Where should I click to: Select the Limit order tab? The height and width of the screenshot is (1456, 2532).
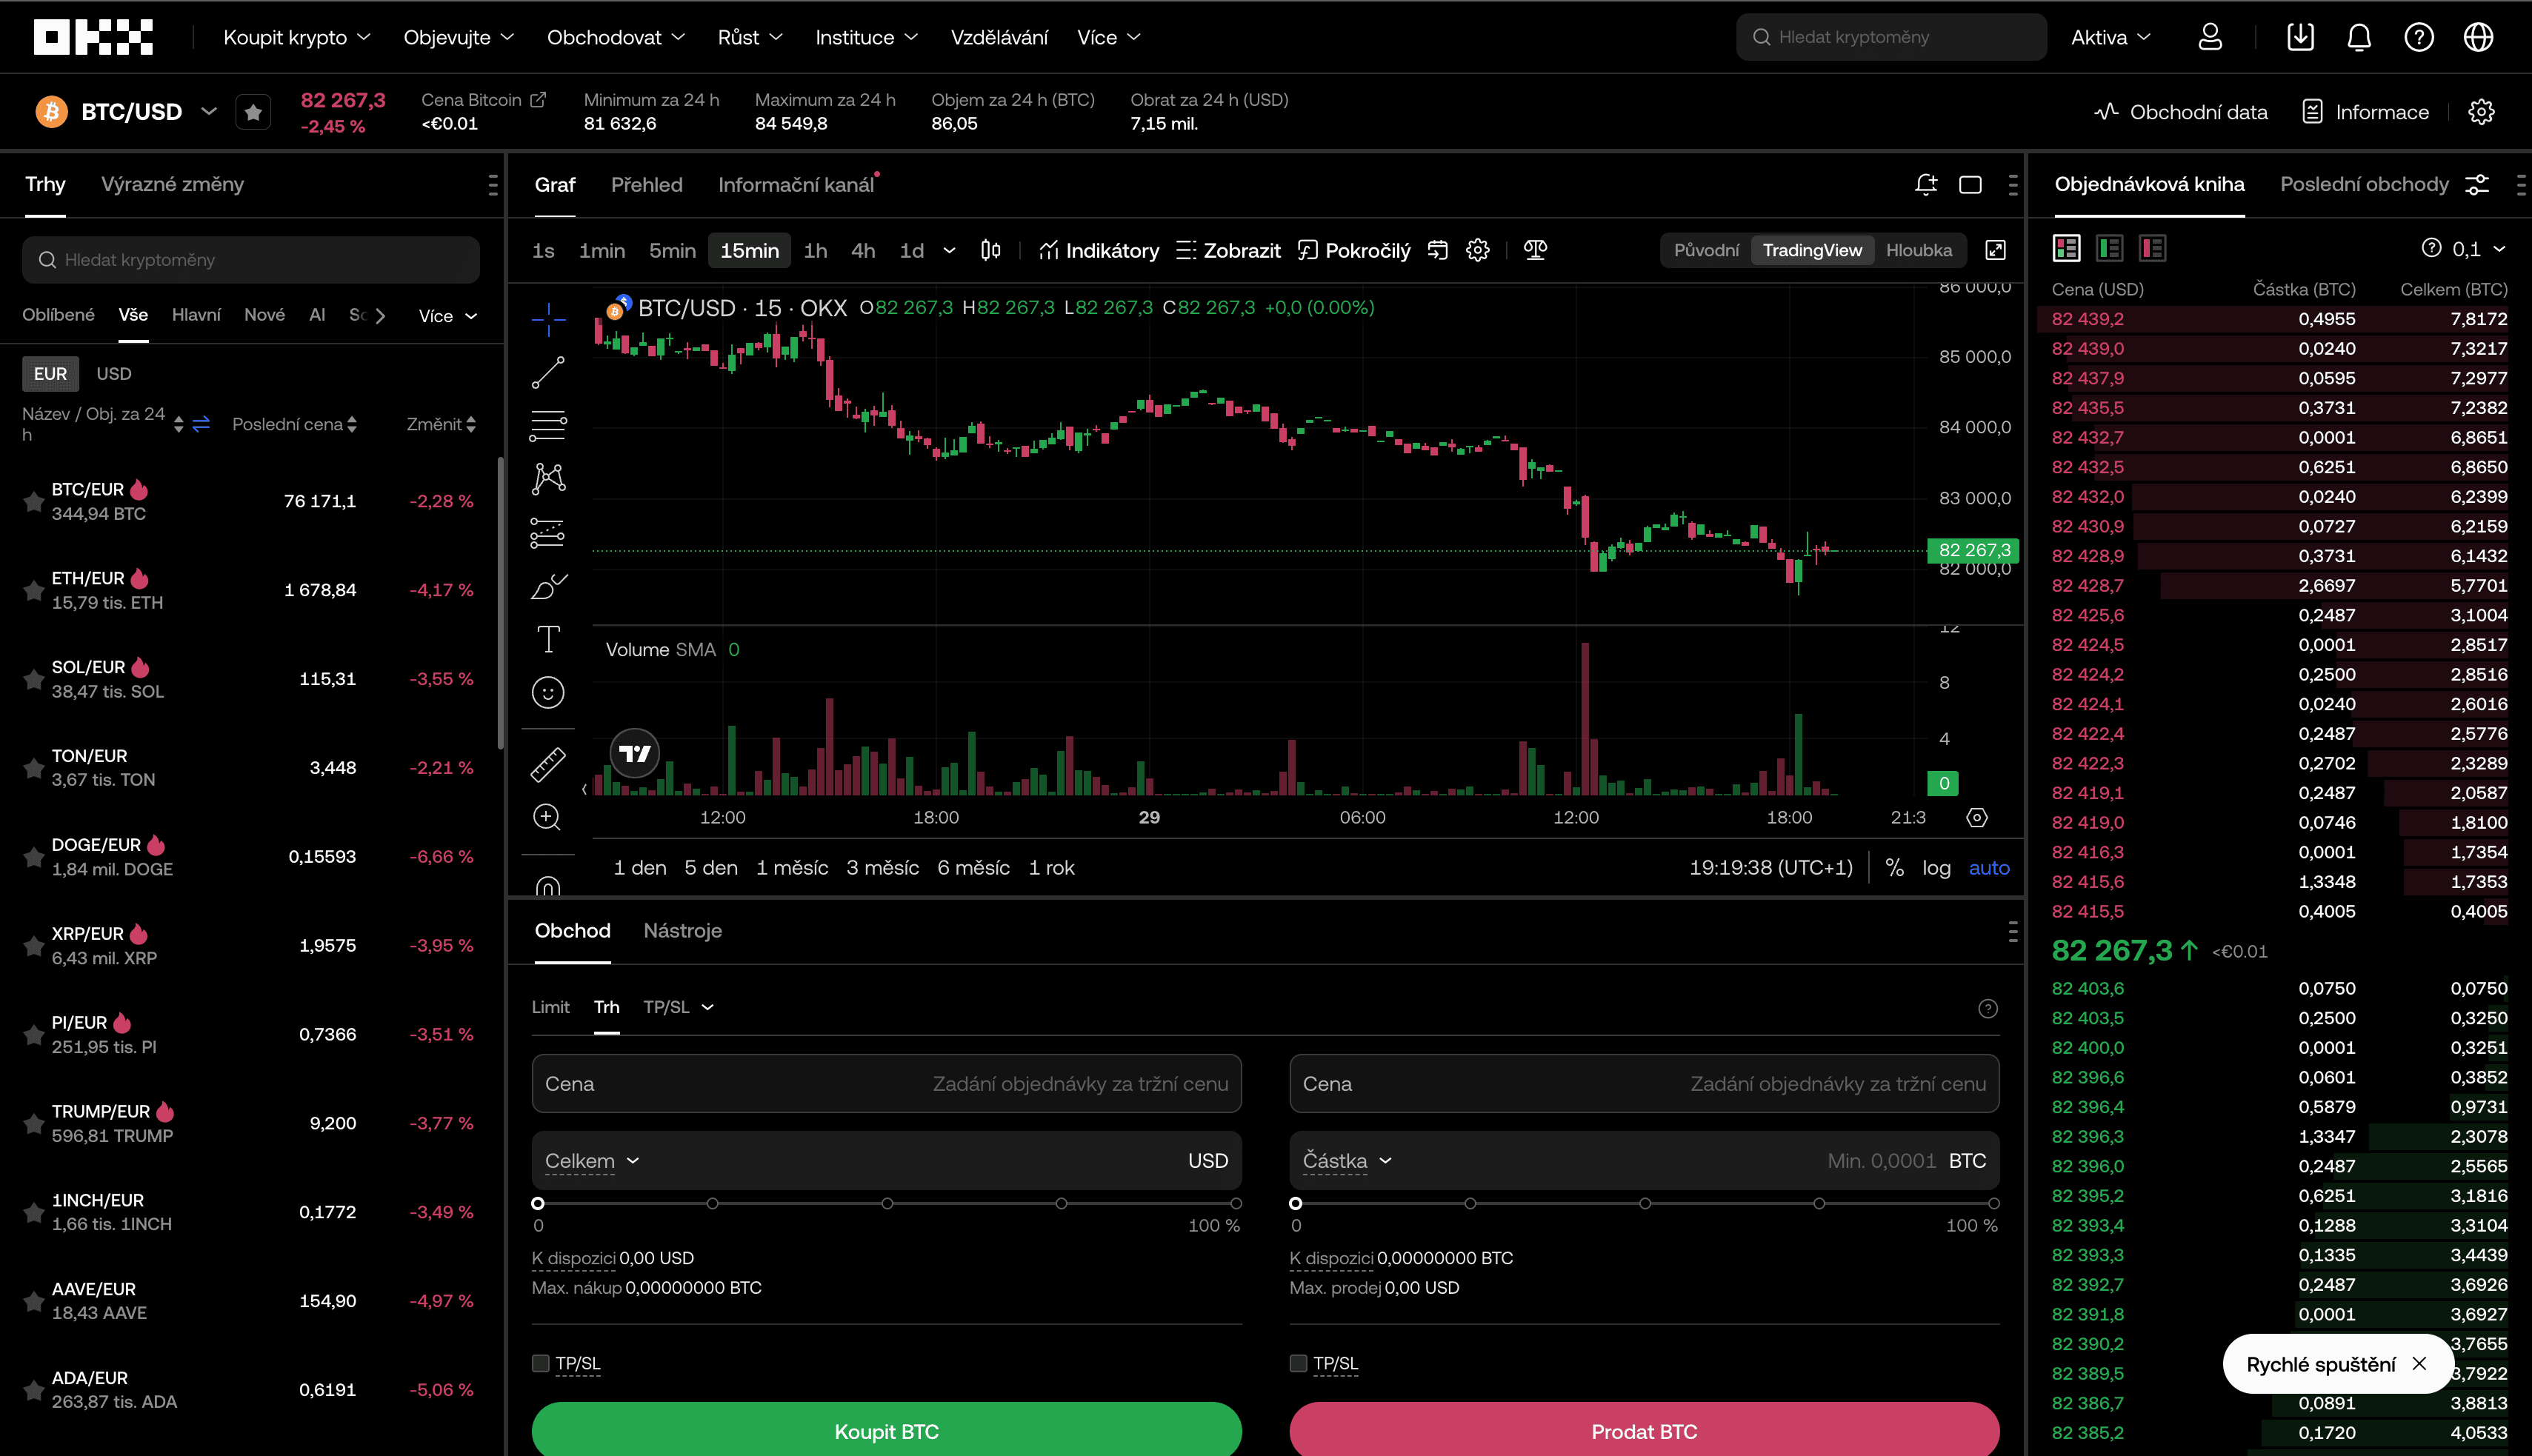click(x=550, y=1007)
